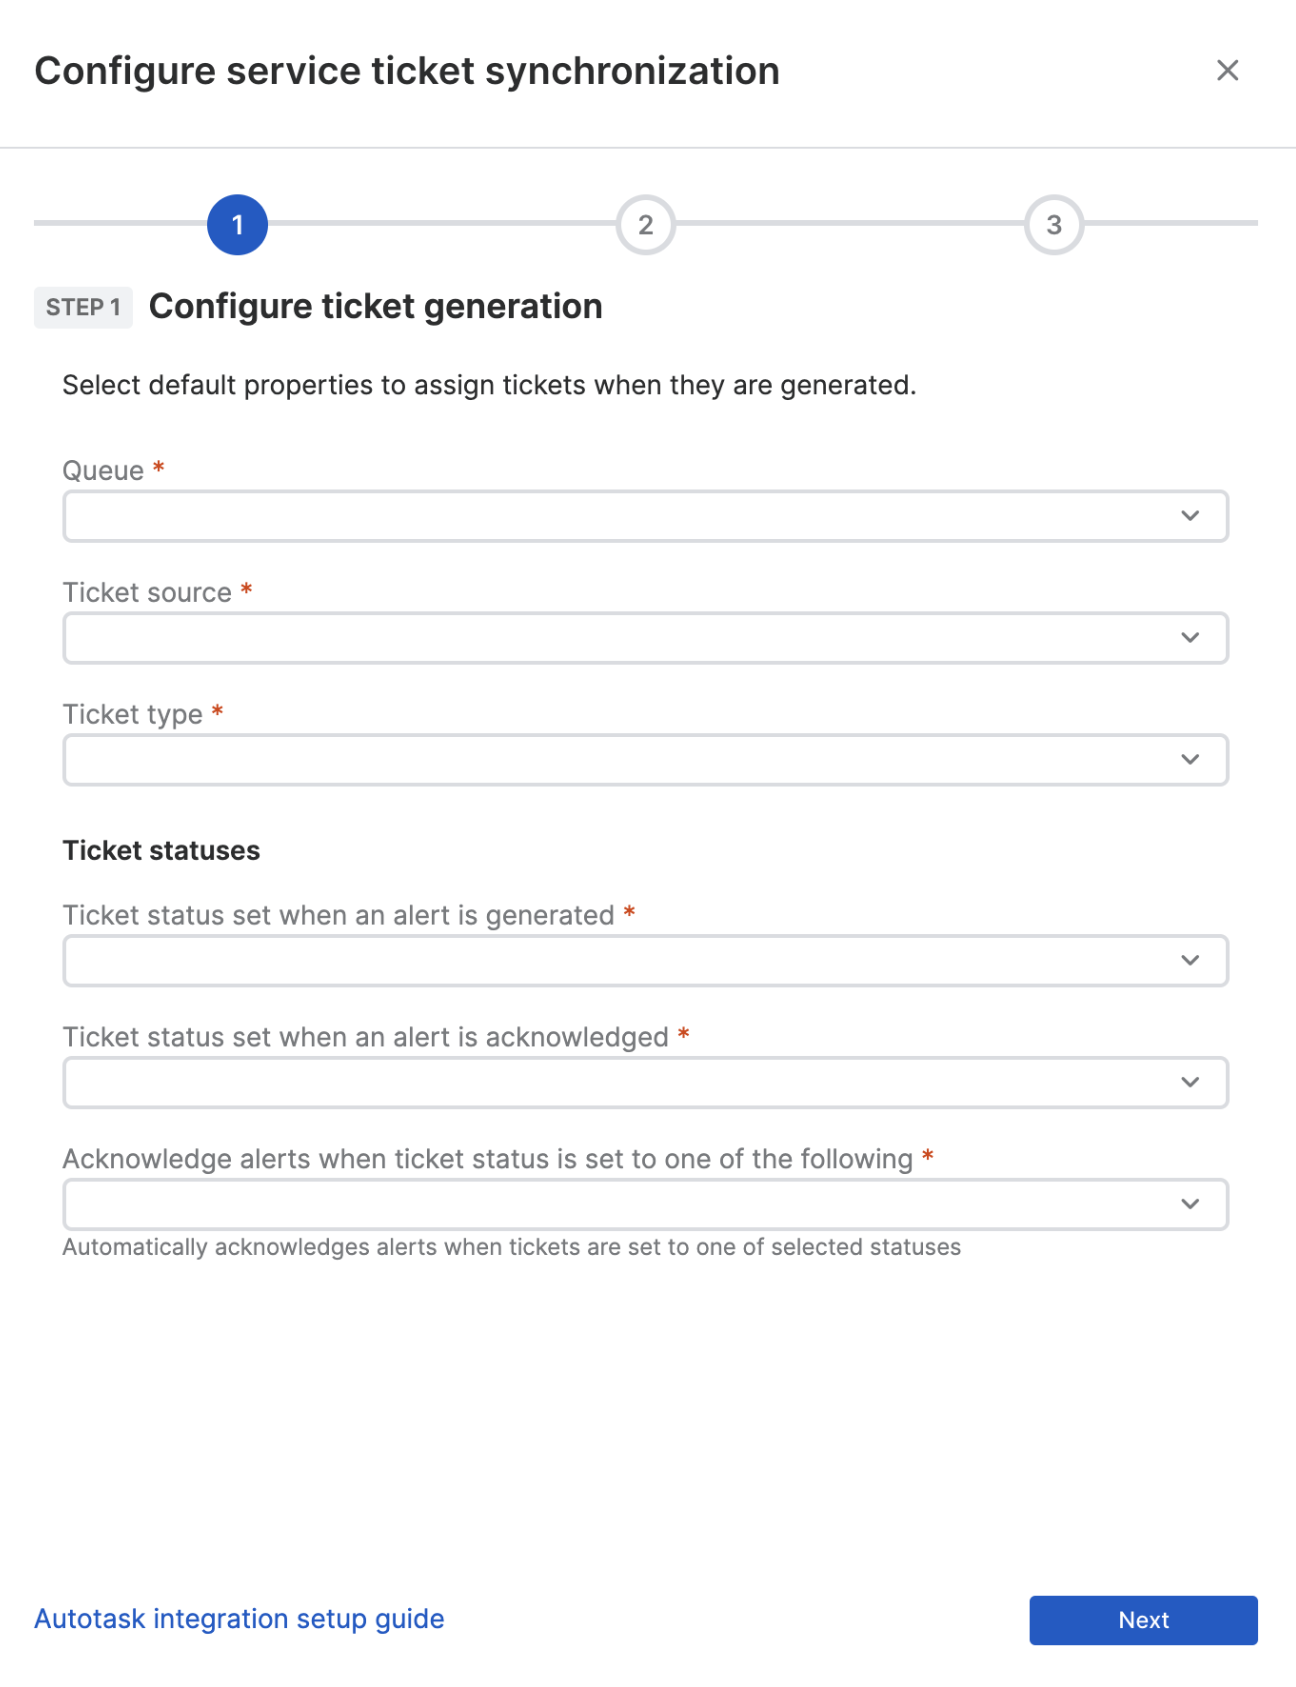Click chevron of Acknowledge alerts field
The width and height of the screenshot is (1296, 1687).
click(x=1189, y=1204)
